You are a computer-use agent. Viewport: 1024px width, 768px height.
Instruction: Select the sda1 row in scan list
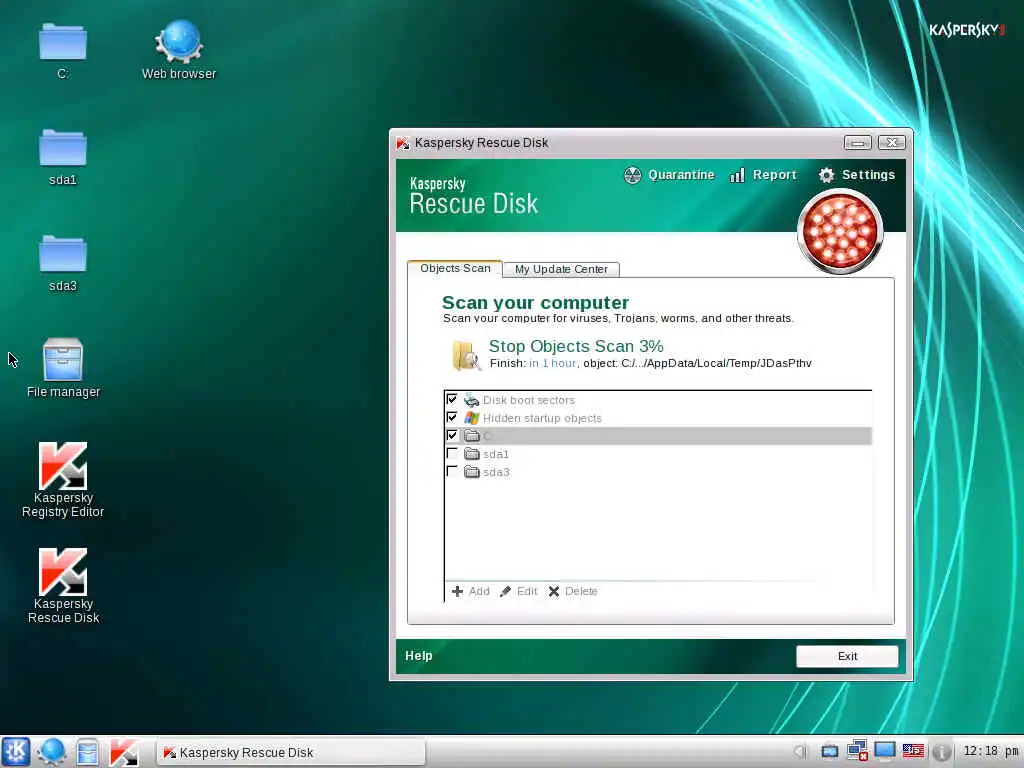[x=658, y=454]
